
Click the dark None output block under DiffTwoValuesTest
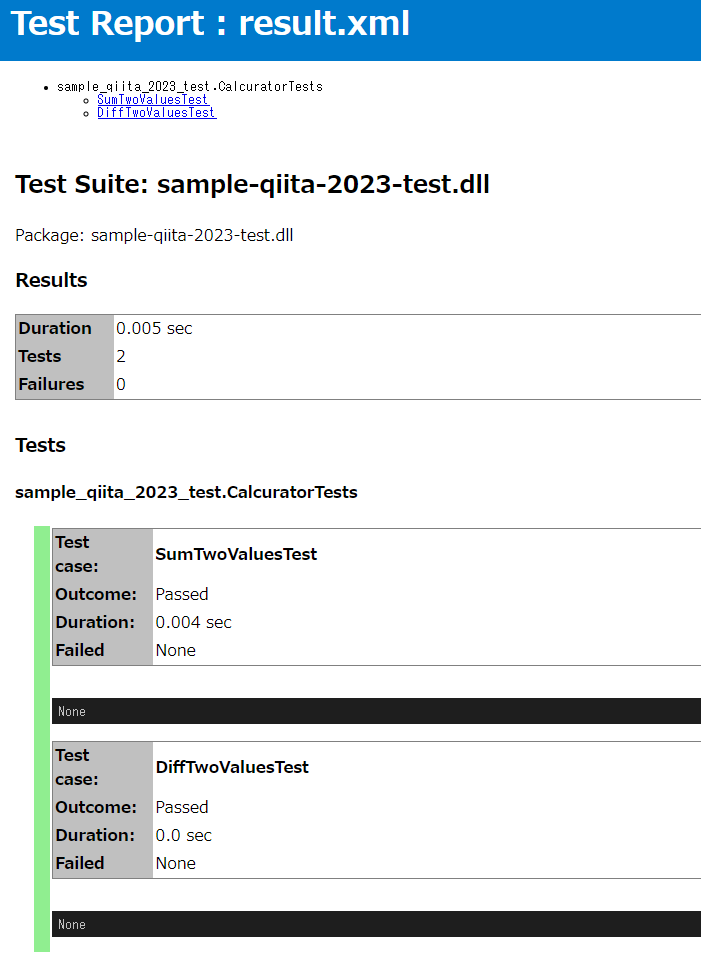(376, 924)
